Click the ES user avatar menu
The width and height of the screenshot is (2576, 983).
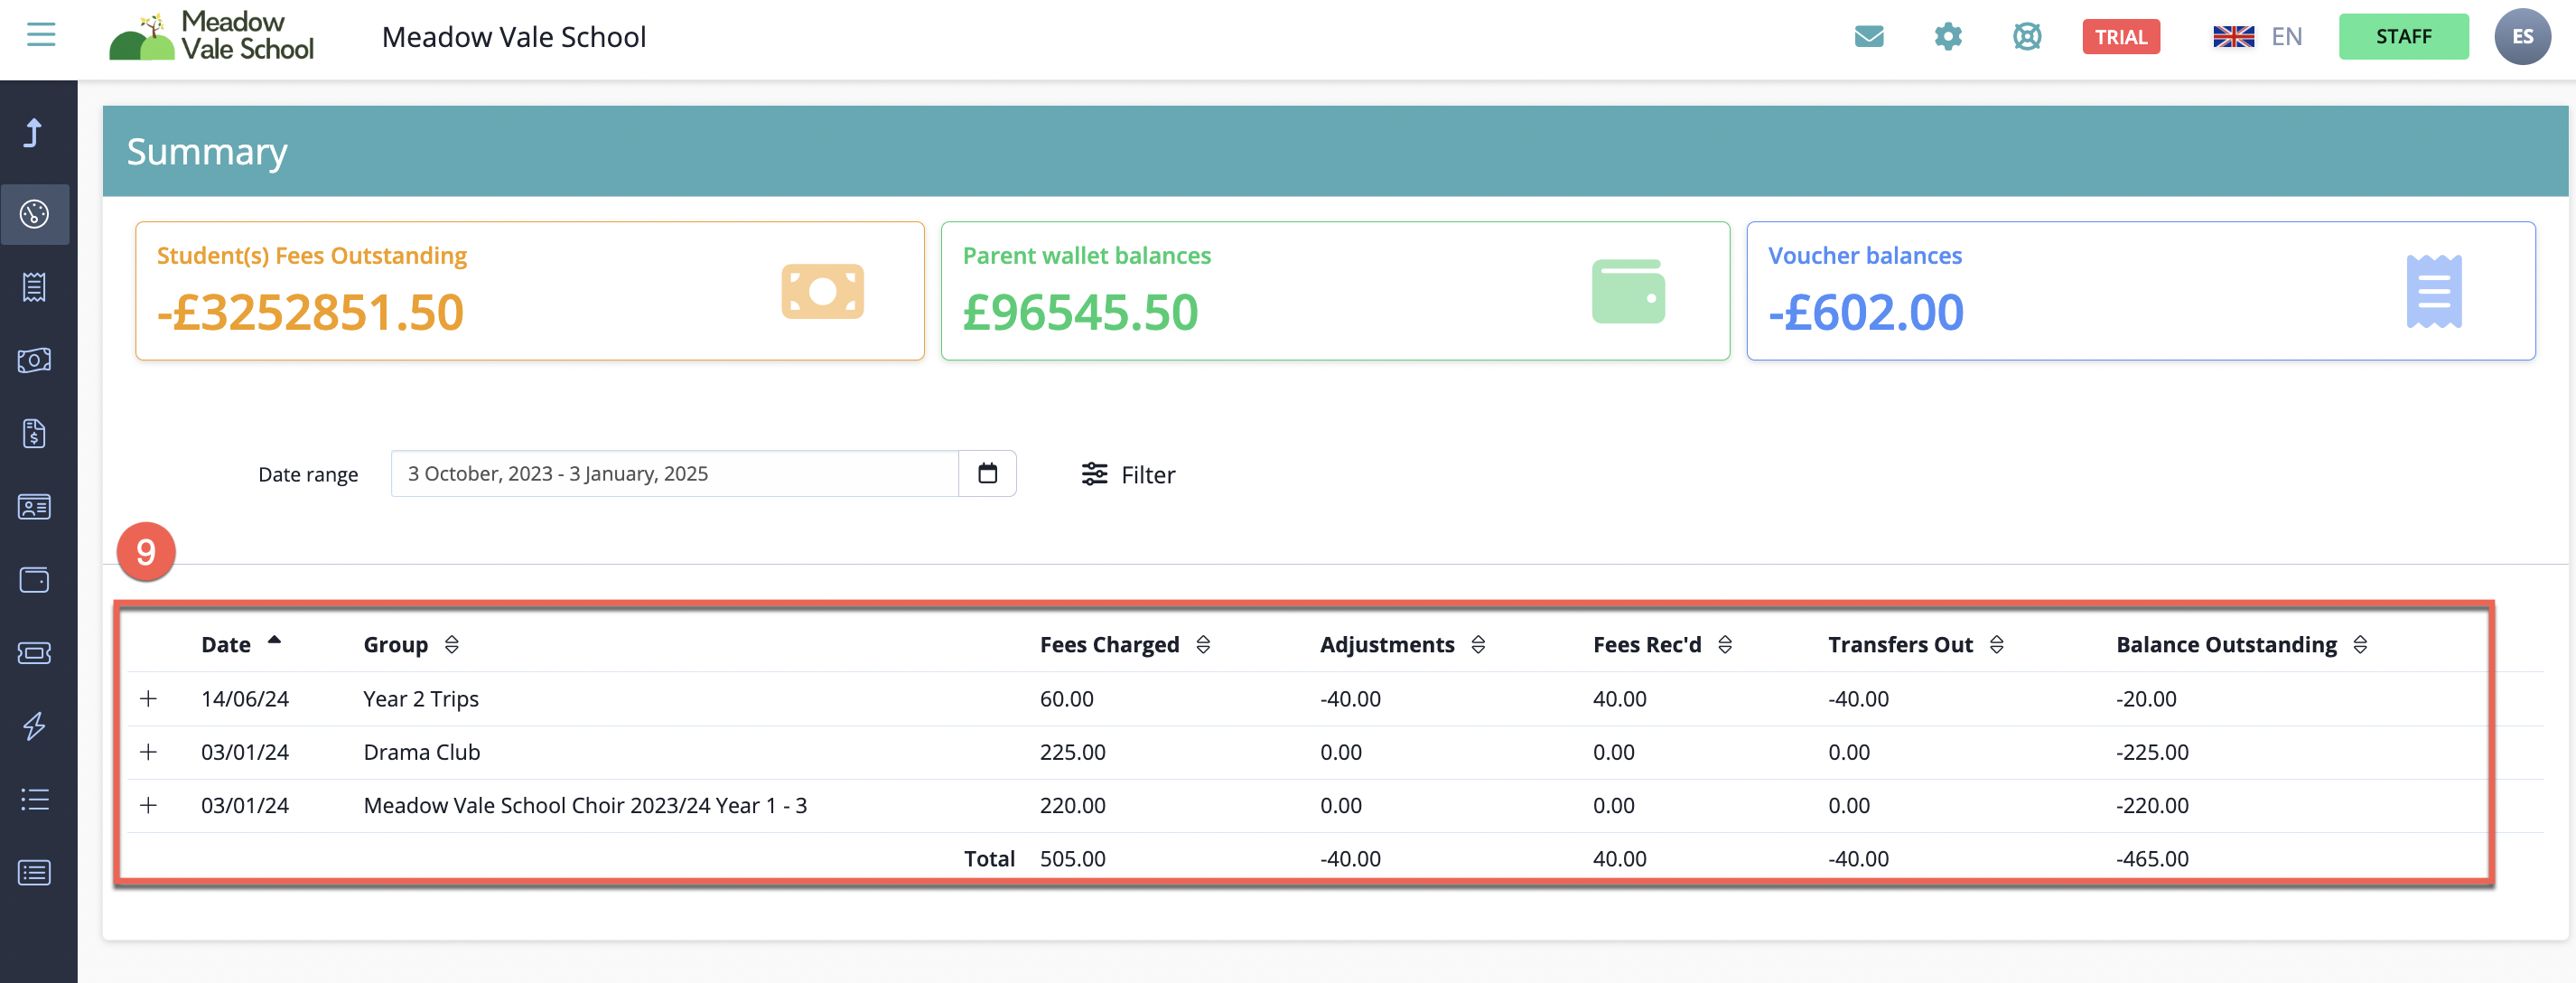pos(2522,37)
